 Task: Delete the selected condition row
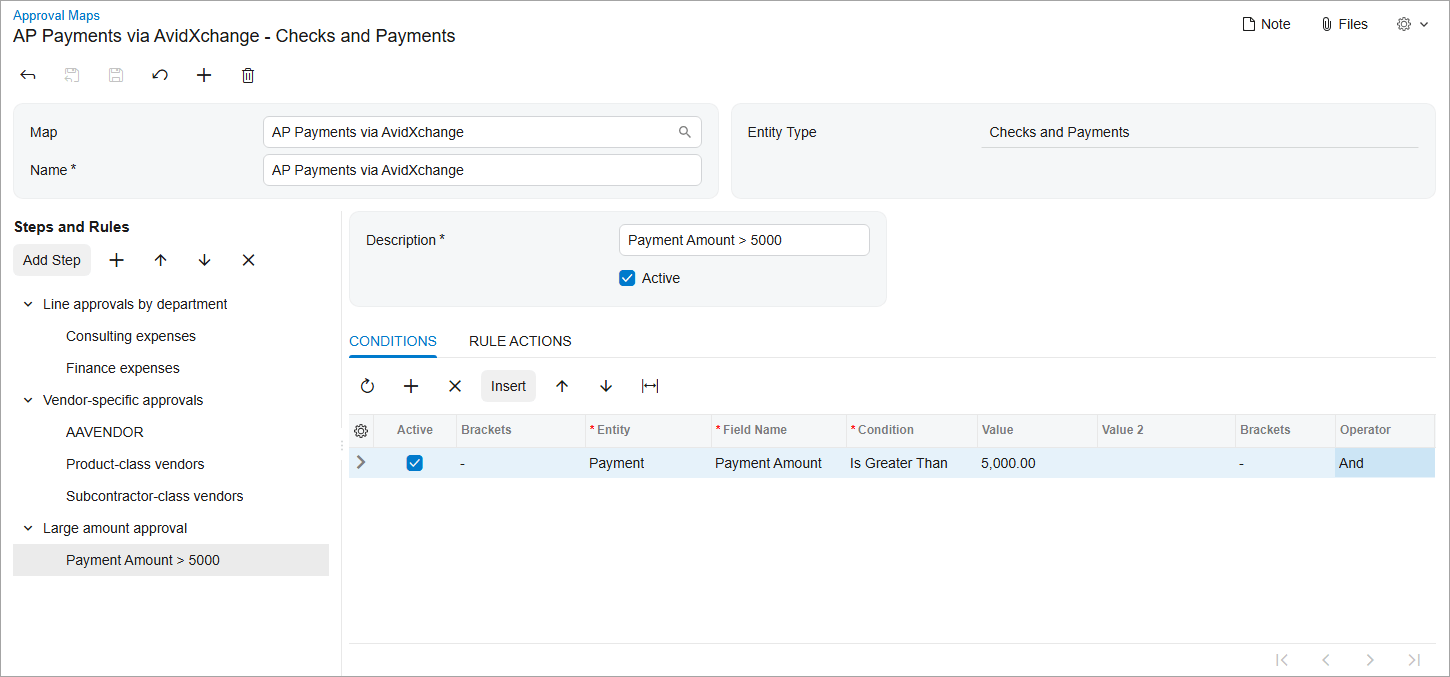pos(455,386)
